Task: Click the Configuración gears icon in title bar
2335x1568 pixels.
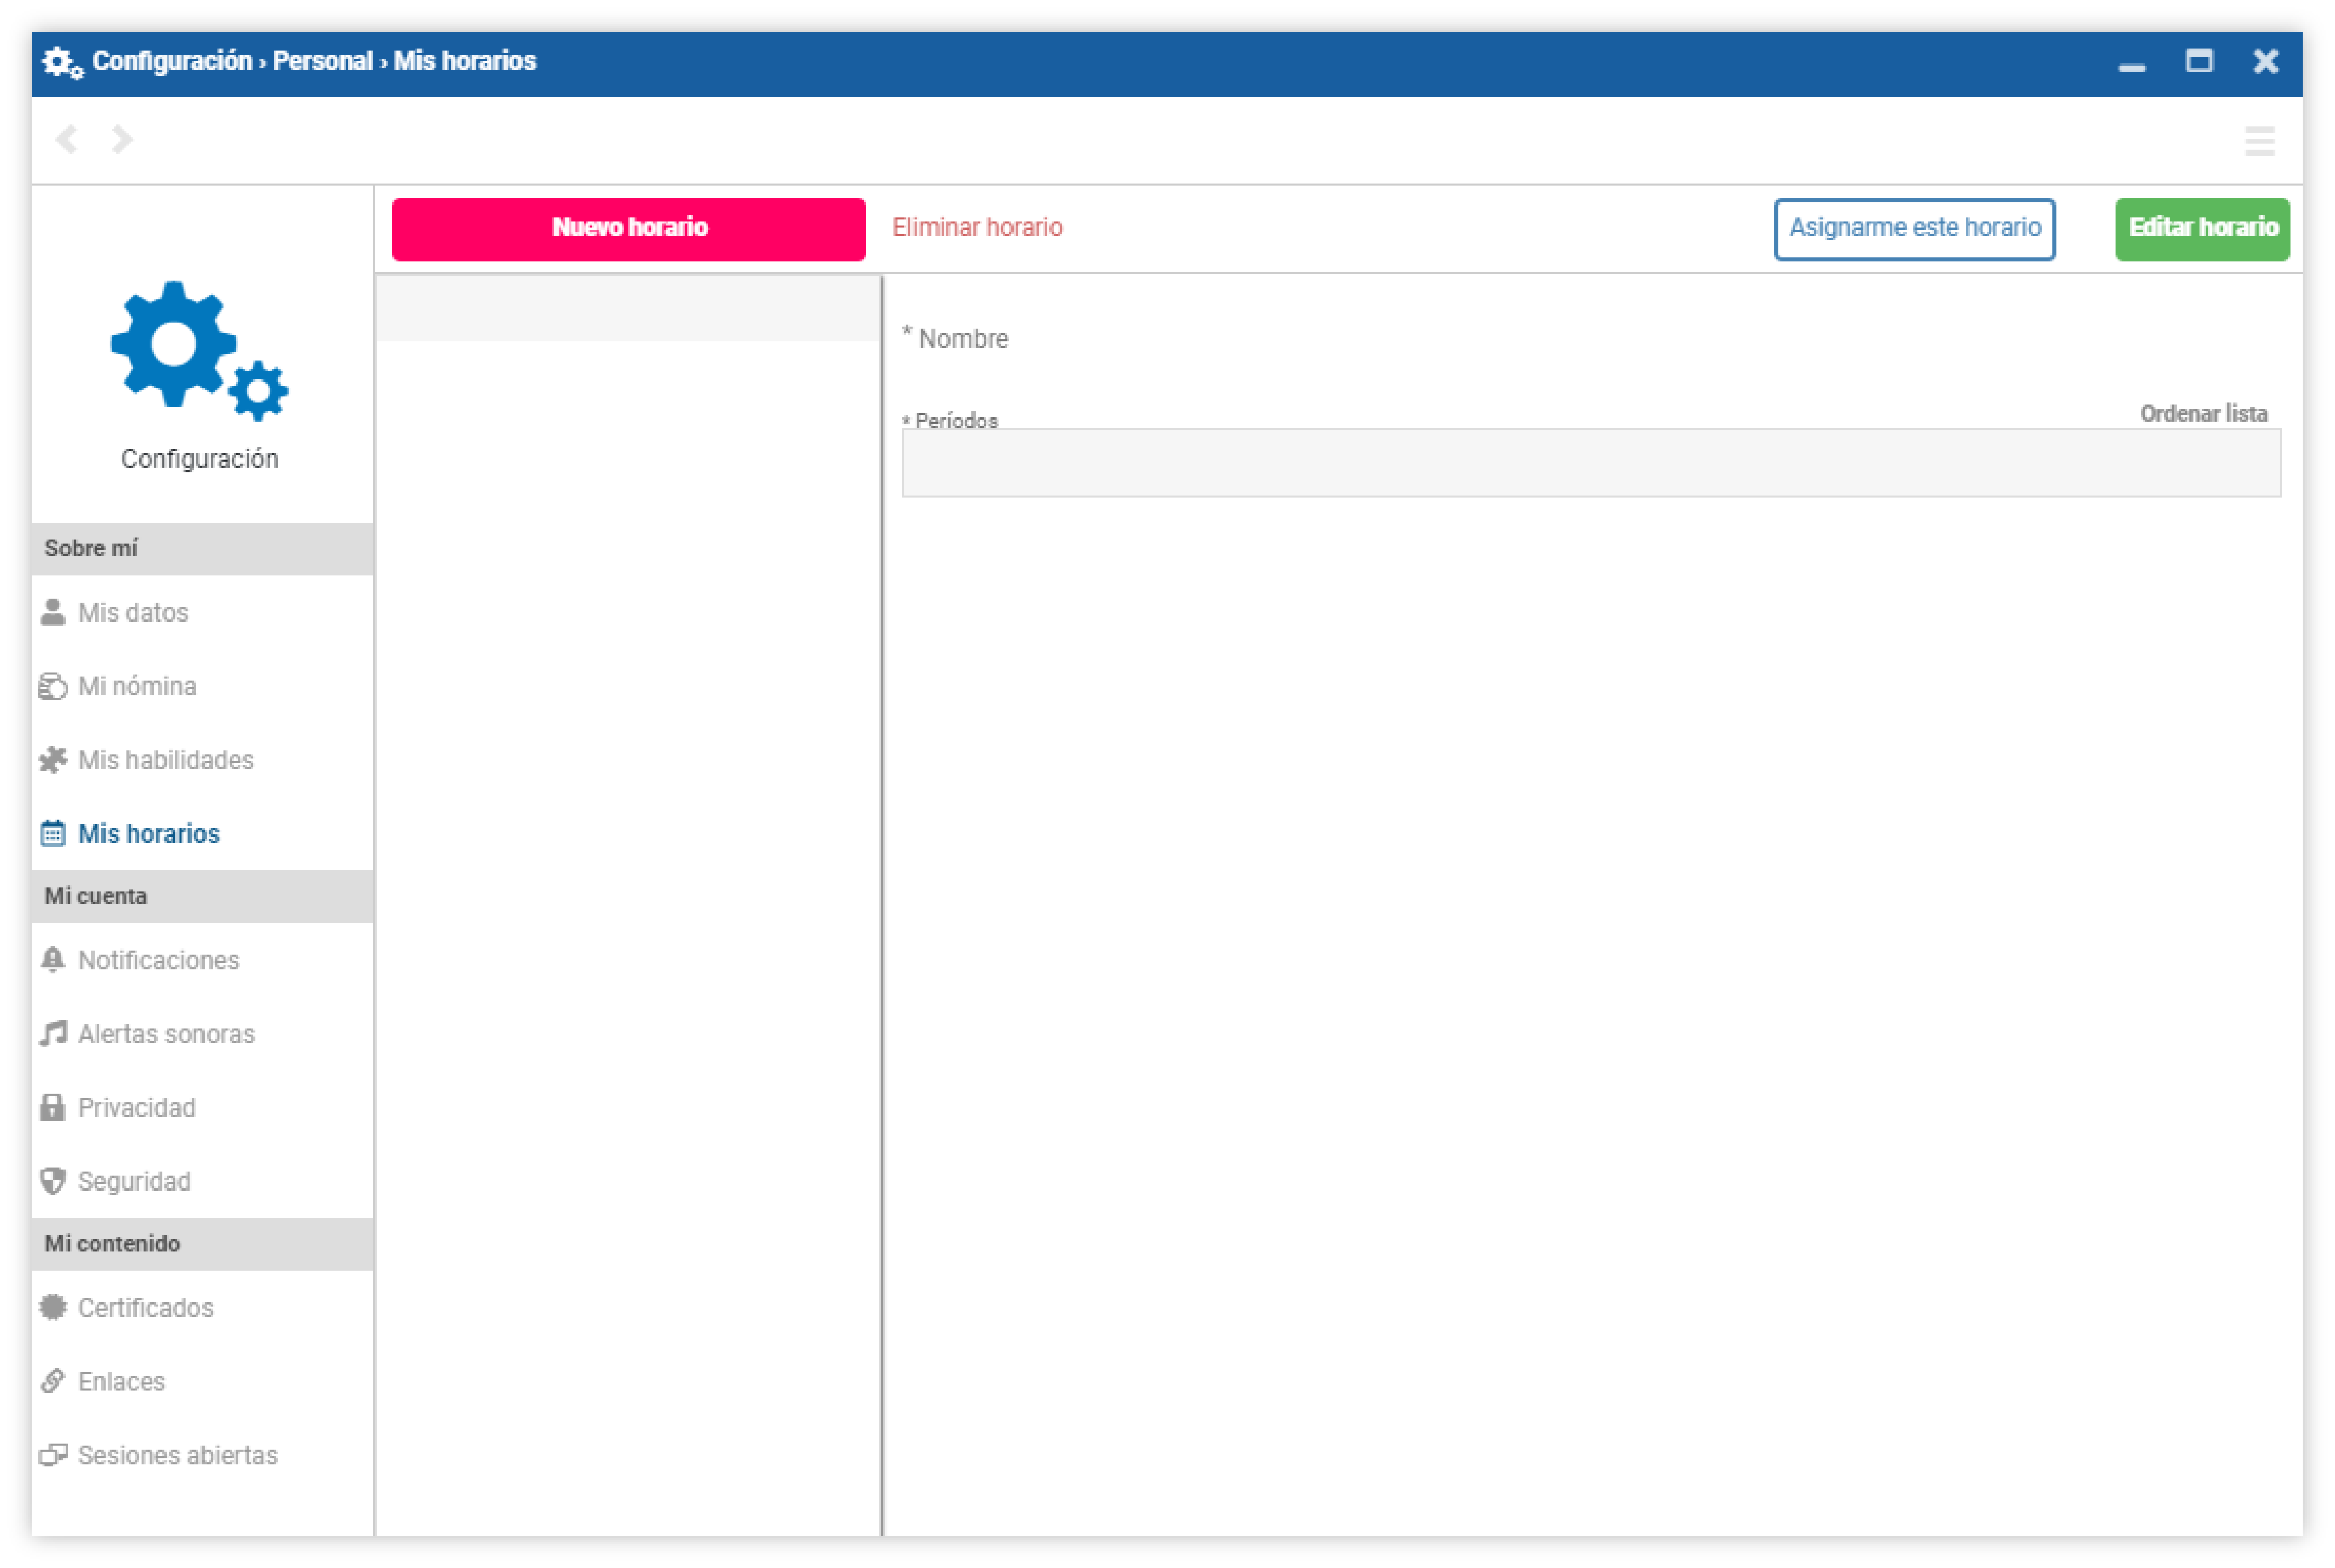Action: (62, 62)
